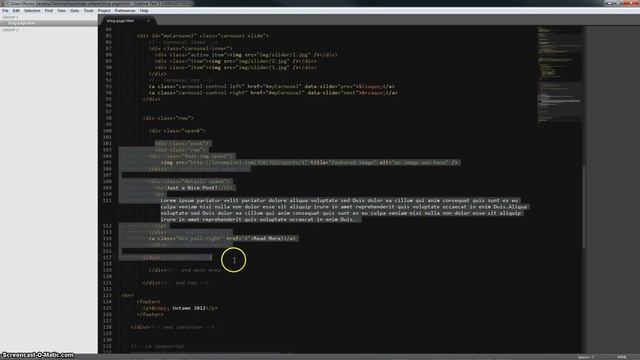640x360 pixels.
Task: Open the Goto menu
Action: coord(75,11)
